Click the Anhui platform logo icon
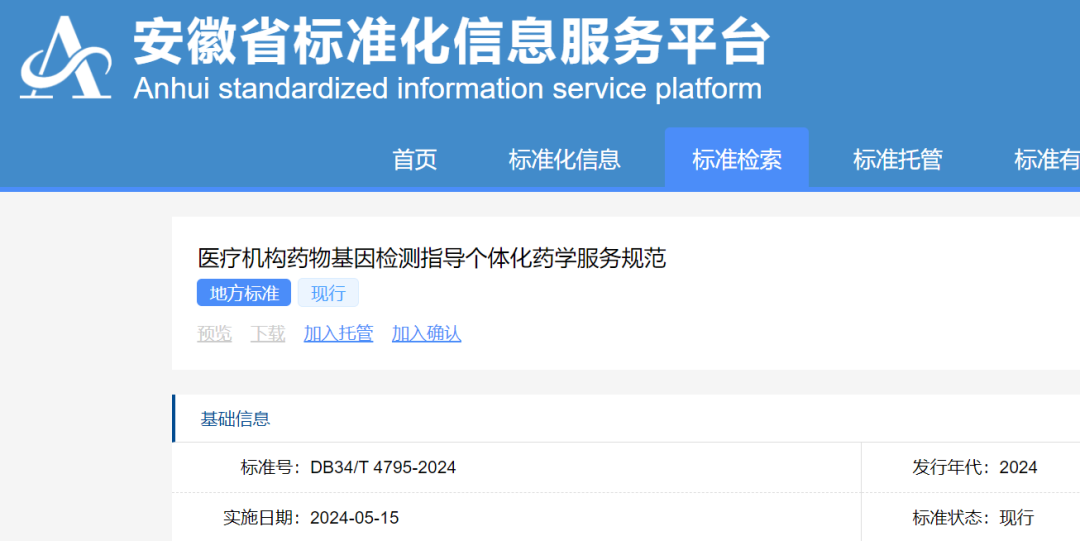The width and height of the screenshot is (1080, 541). tap(66, 58)
